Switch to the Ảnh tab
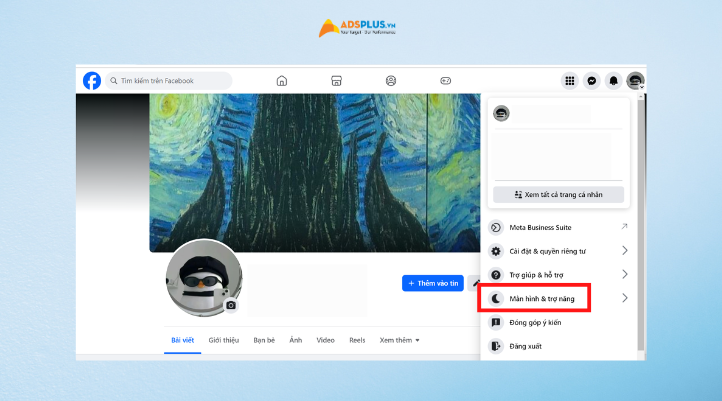Image resolution: width=722 pixels, height=401 pixels. (296, 340)
